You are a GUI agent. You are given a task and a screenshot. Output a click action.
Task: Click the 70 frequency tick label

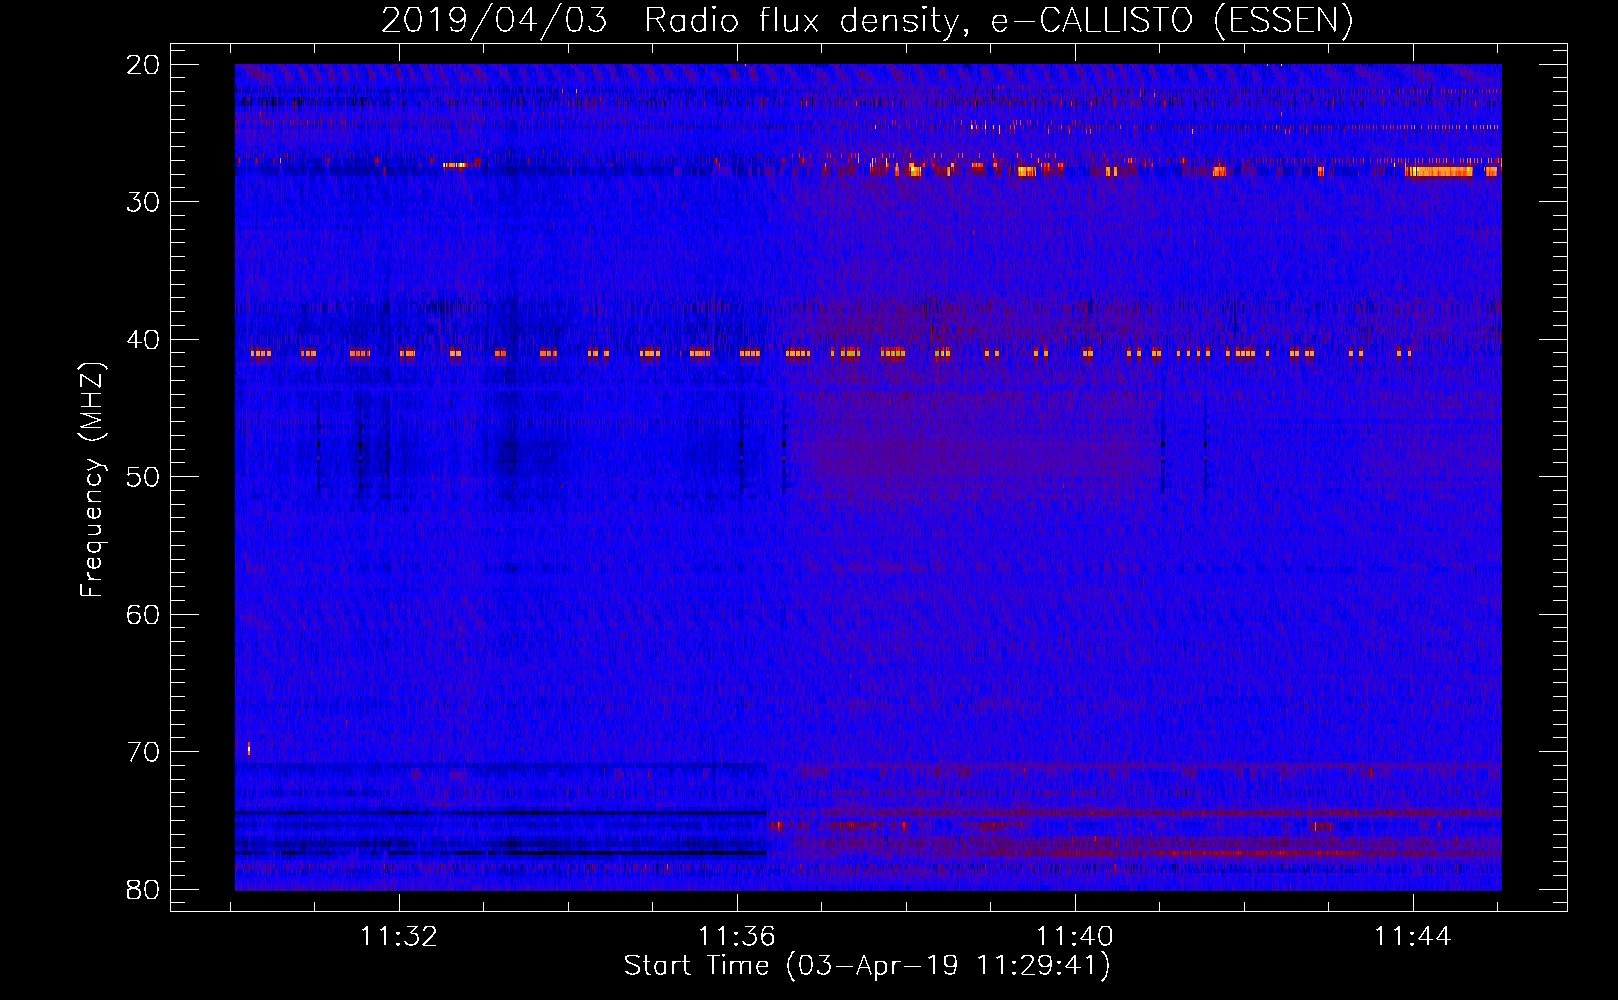[x=143, y=752]
